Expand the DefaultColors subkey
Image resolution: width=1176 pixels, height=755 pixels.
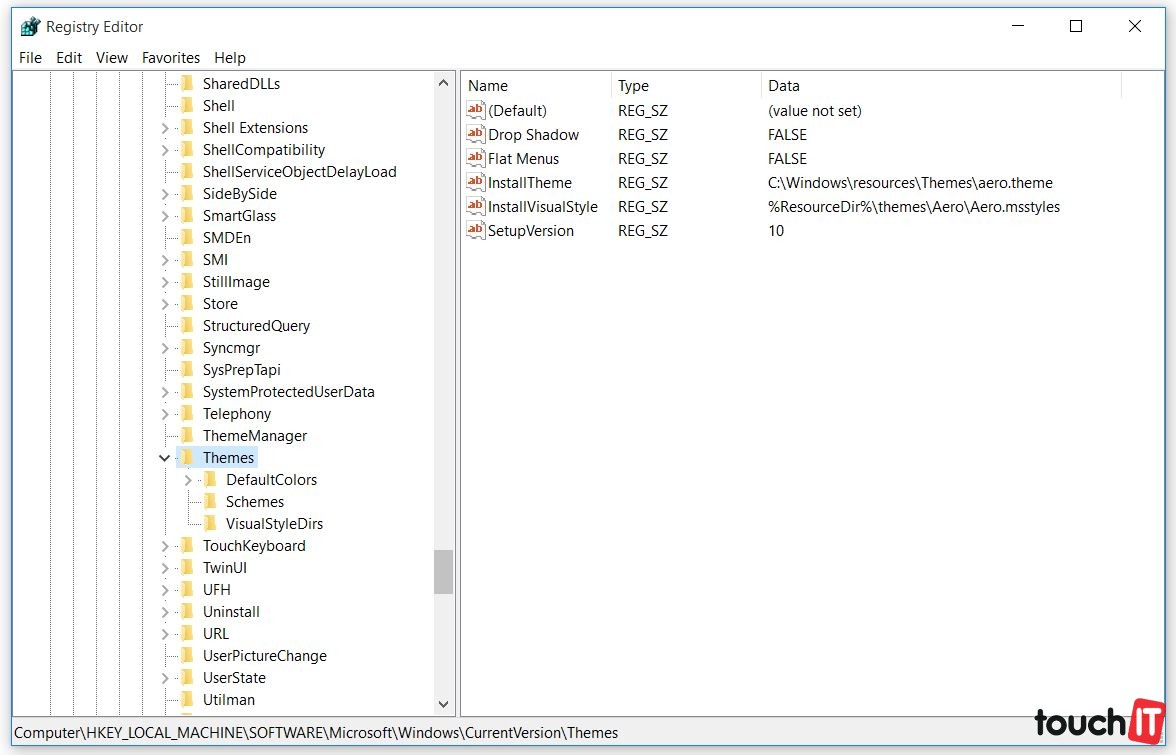[x=188, y=480]
